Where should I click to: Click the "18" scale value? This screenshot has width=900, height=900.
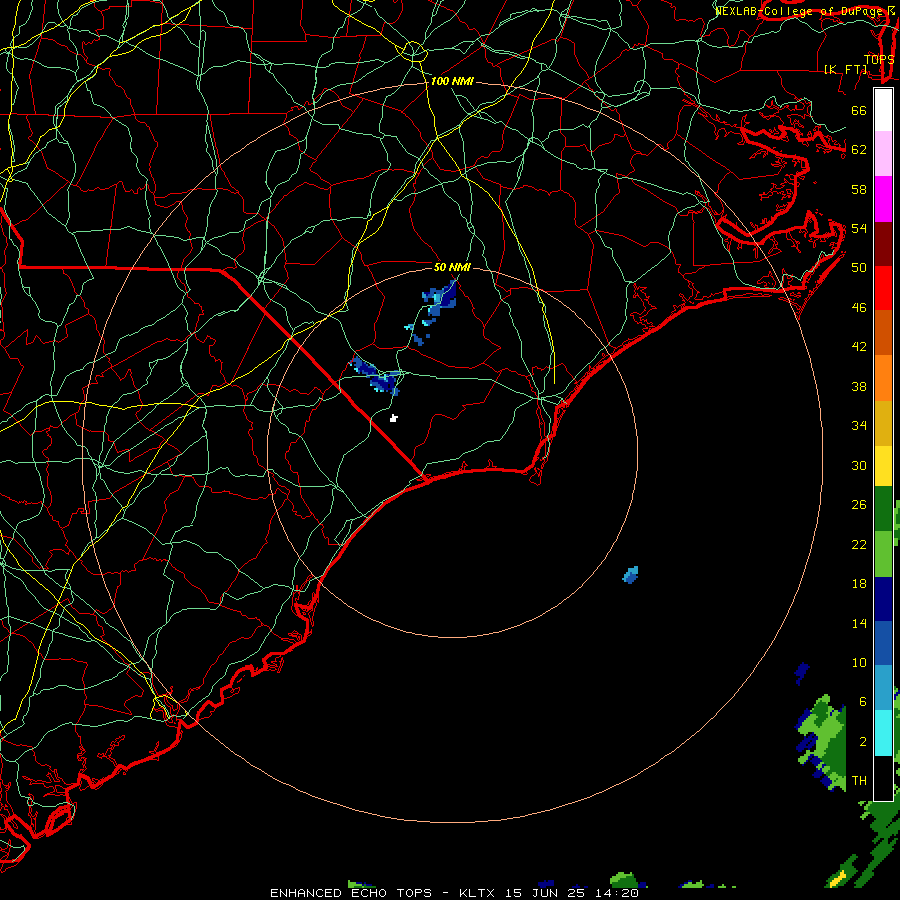tap(859, 584)
